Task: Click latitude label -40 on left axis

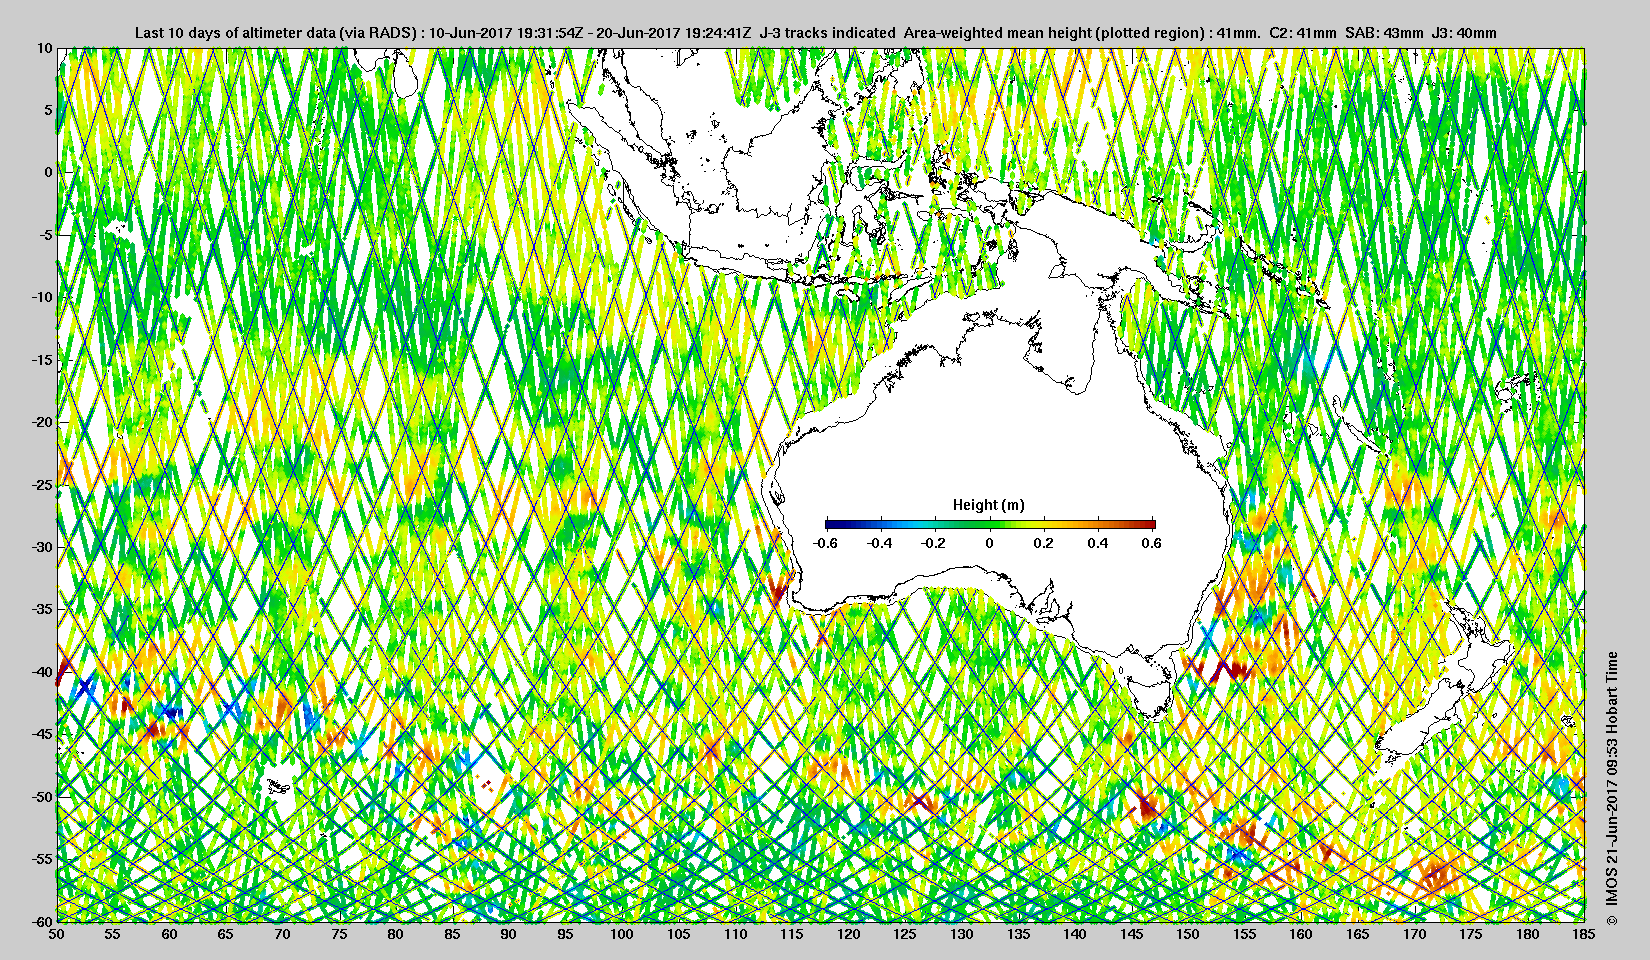Action: pyautogui.click(x=41, y=671)
